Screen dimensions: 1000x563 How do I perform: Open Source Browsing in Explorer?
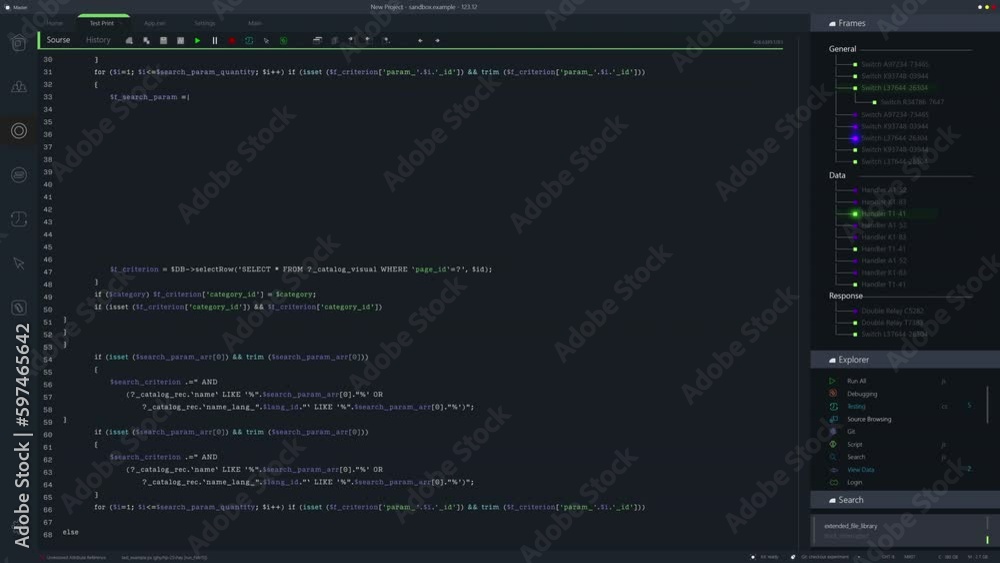[x=869, y=420]
